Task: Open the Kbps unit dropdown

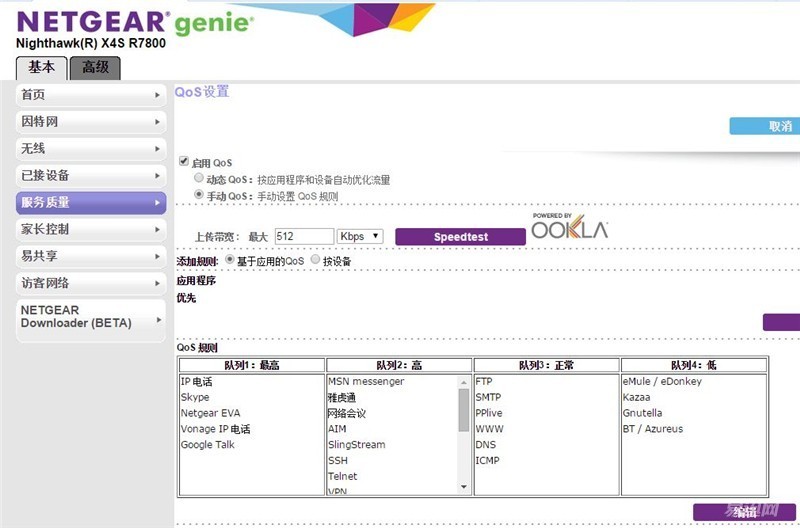Action: [360, 236]
